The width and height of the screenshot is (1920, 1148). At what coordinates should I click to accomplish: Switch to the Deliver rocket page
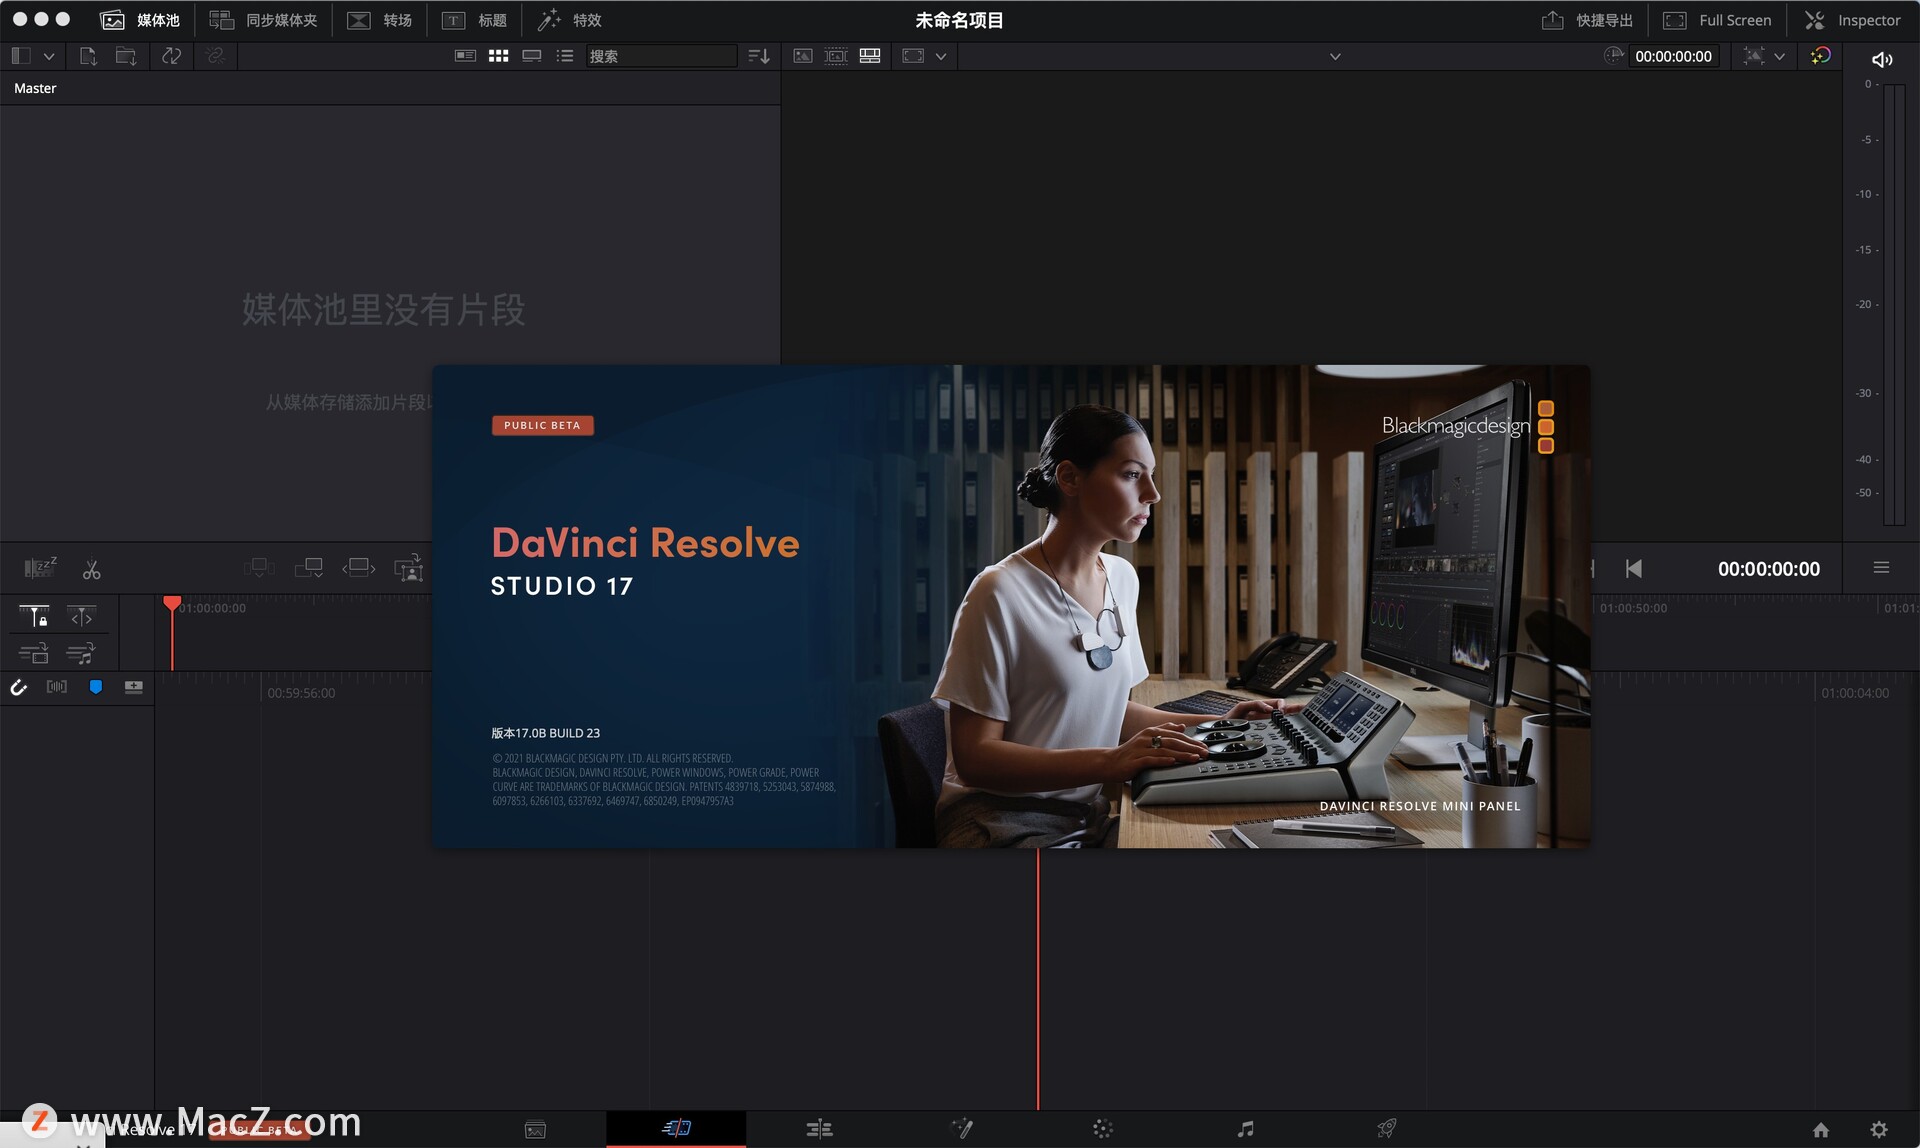tap(1387, 1128)
